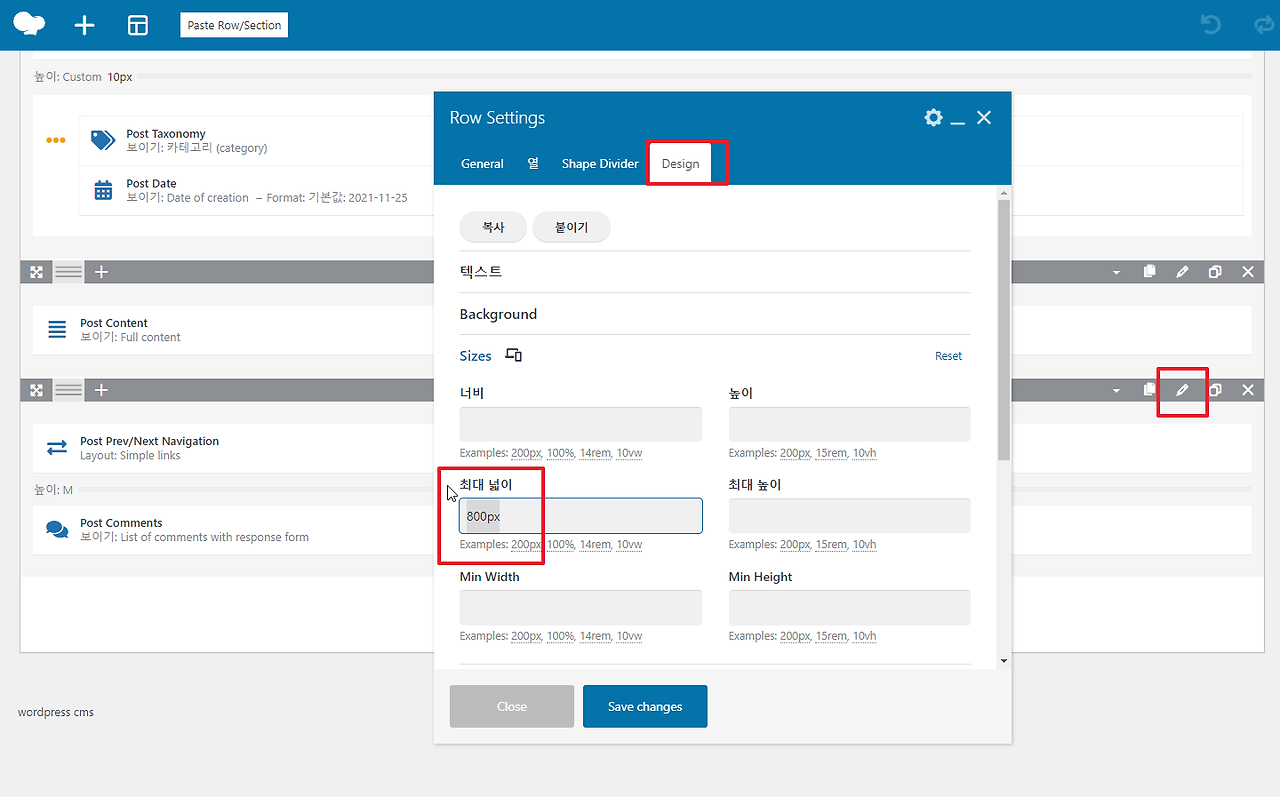Image resolution: width=1280 pixels, height=797 pixels.
Task: Focus the Min Width input field
Action: point(581,607)
